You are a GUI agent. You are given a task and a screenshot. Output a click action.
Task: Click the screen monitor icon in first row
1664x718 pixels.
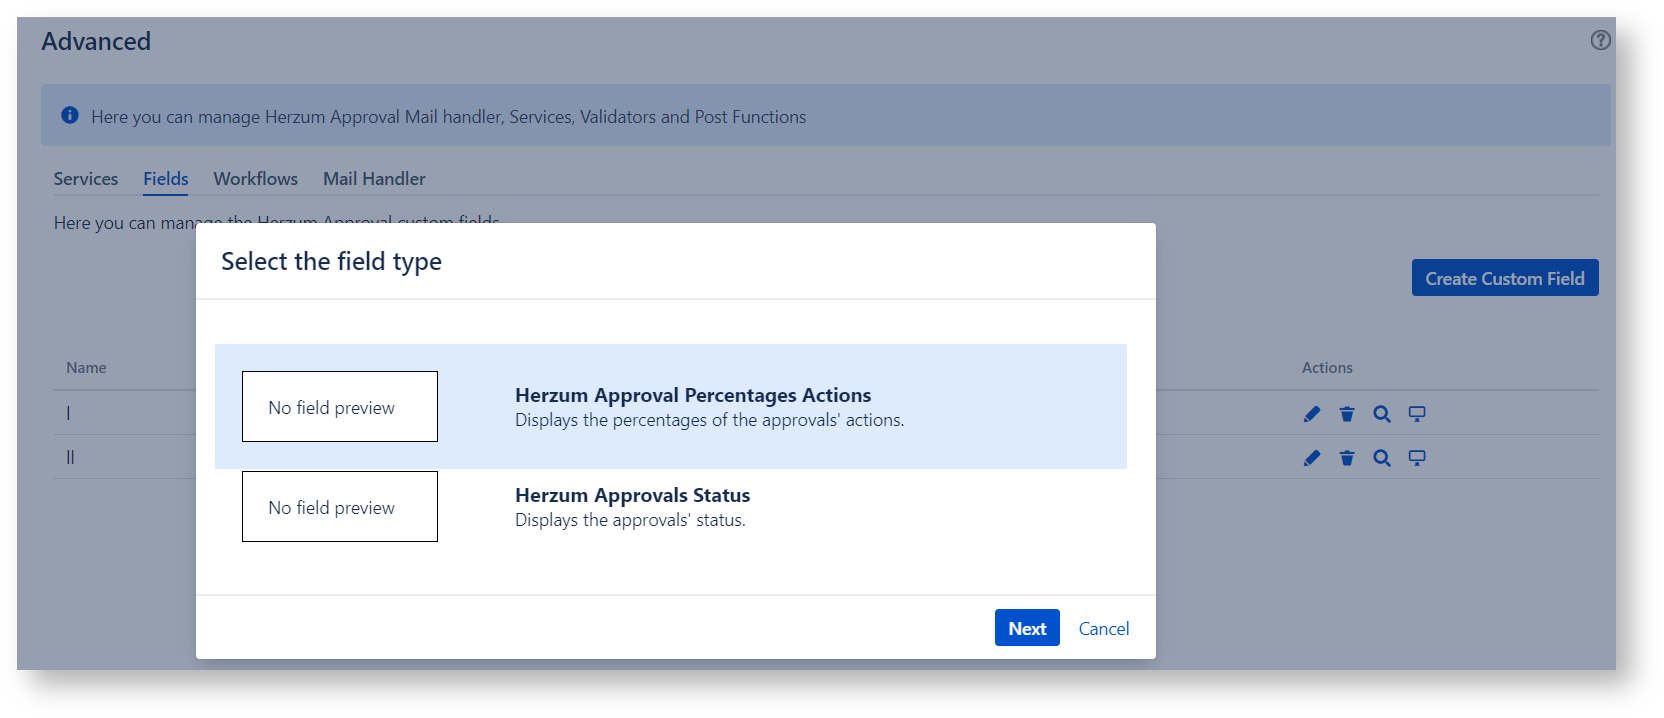click(1417, 414)
